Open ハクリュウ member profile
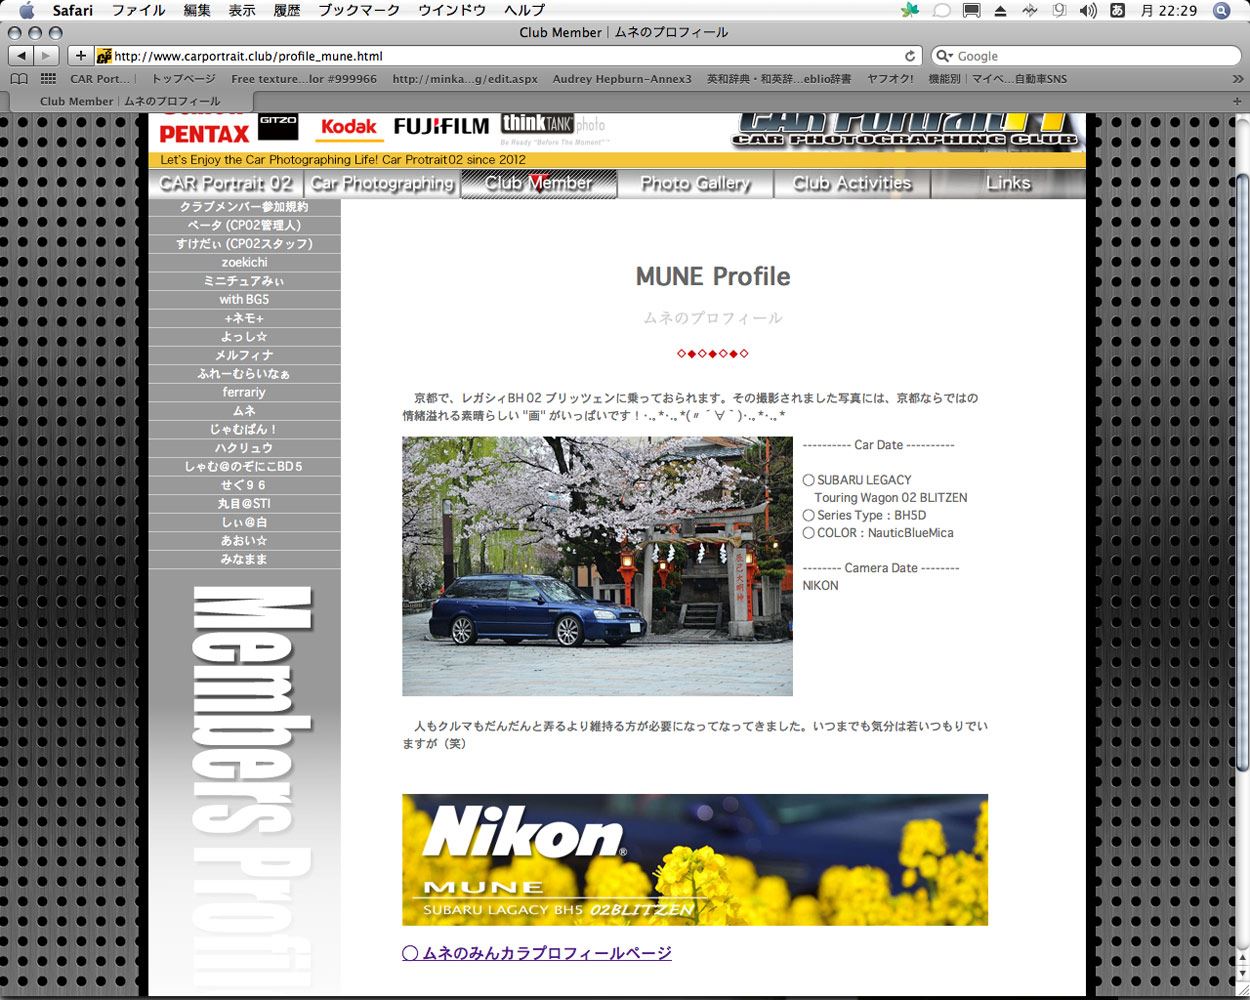This screenshot has width=1250, height=1000. 244,448
